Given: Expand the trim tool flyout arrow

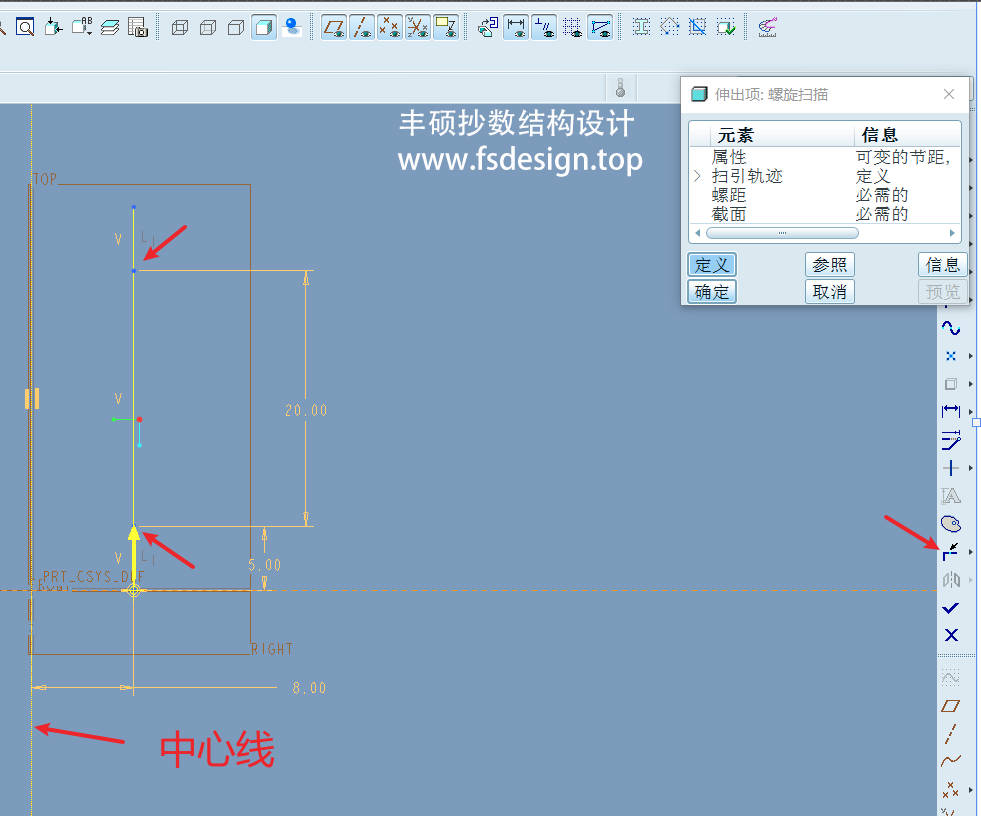Looking at the screenshot, I should pyautogui.click(x=971, y=552).
